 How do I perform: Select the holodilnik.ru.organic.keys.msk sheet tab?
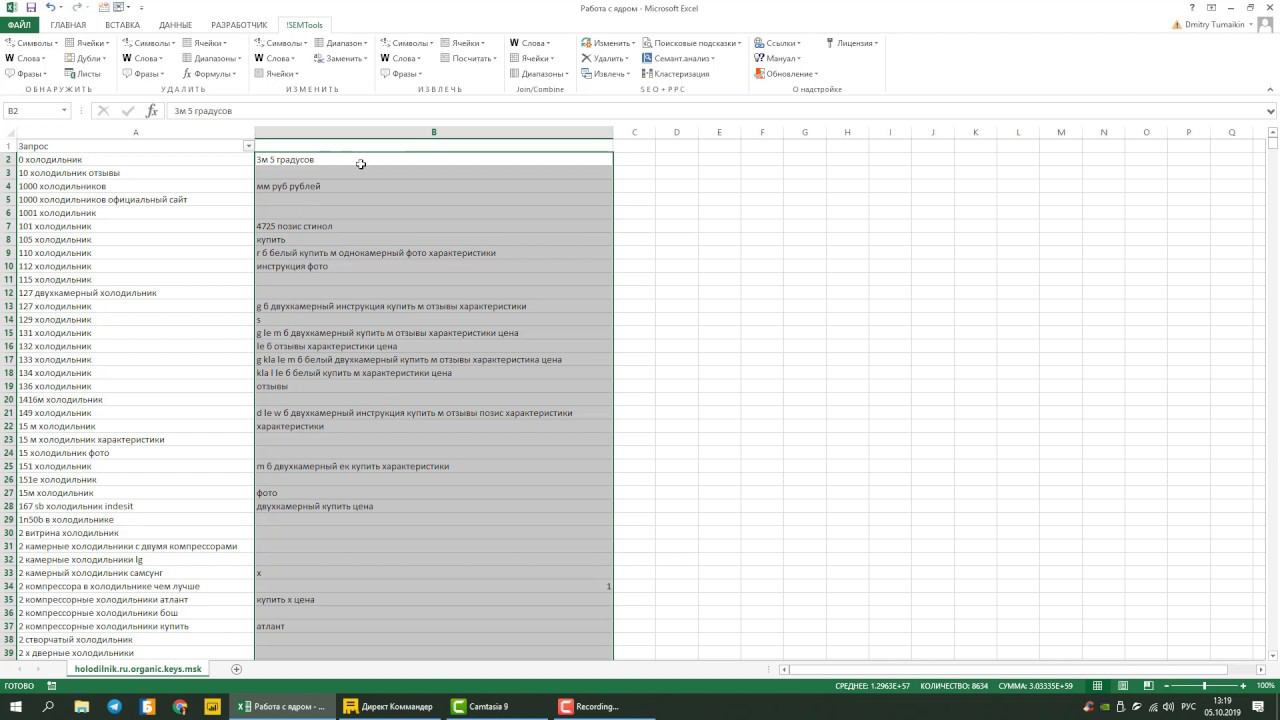coord(138,669)
